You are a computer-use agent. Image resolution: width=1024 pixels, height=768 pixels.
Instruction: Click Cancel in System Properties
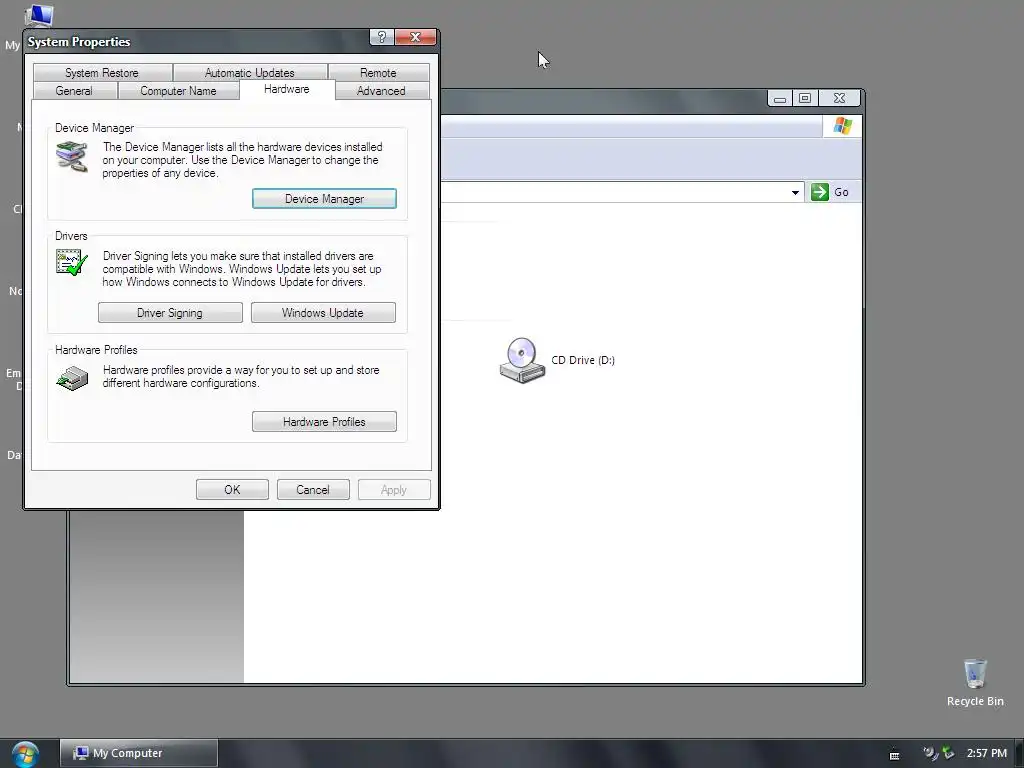click(313, 490)
